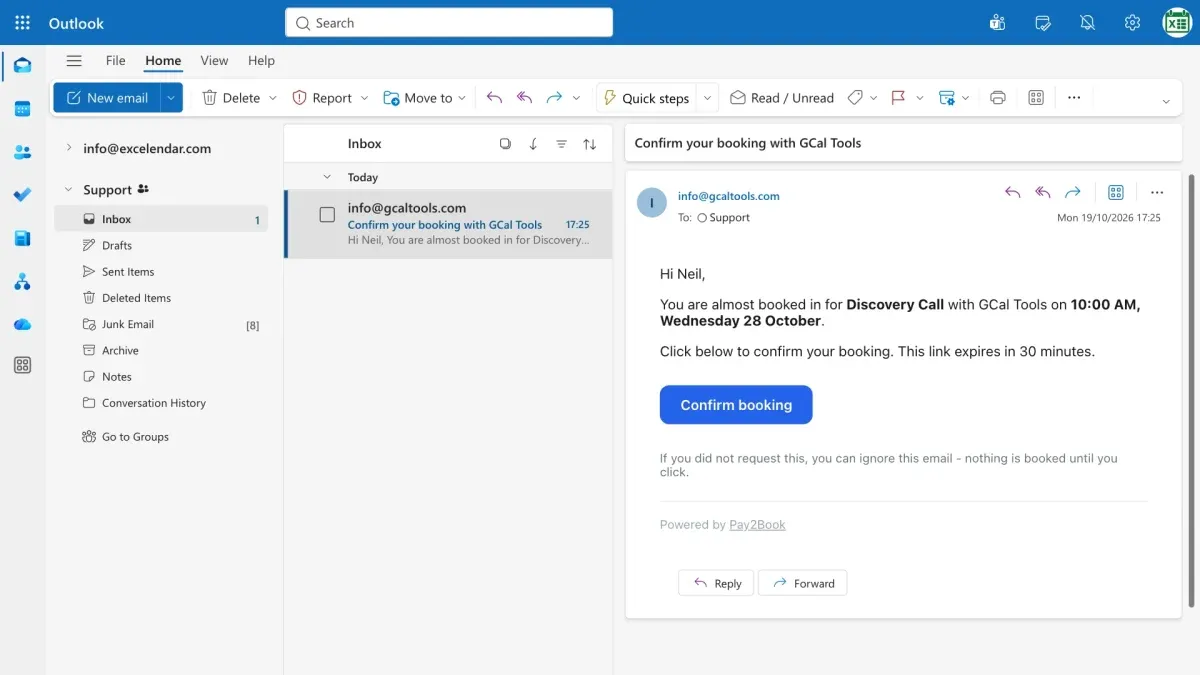The height and width of the screenshot is (675, 1200).
Task: Click the New email button
Action: (x=107, y=98)
